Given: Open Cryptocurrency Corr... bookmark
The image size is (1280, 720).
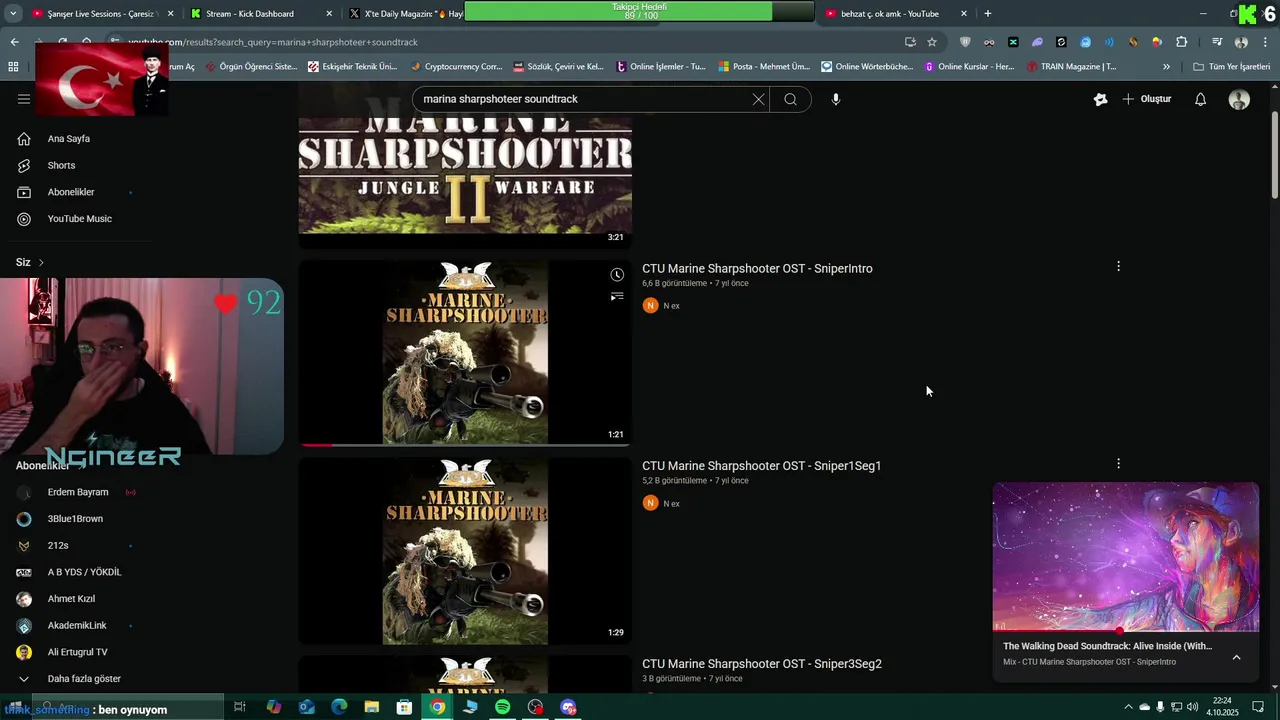Looking at the screenshot, I should (x=455, y=67).
